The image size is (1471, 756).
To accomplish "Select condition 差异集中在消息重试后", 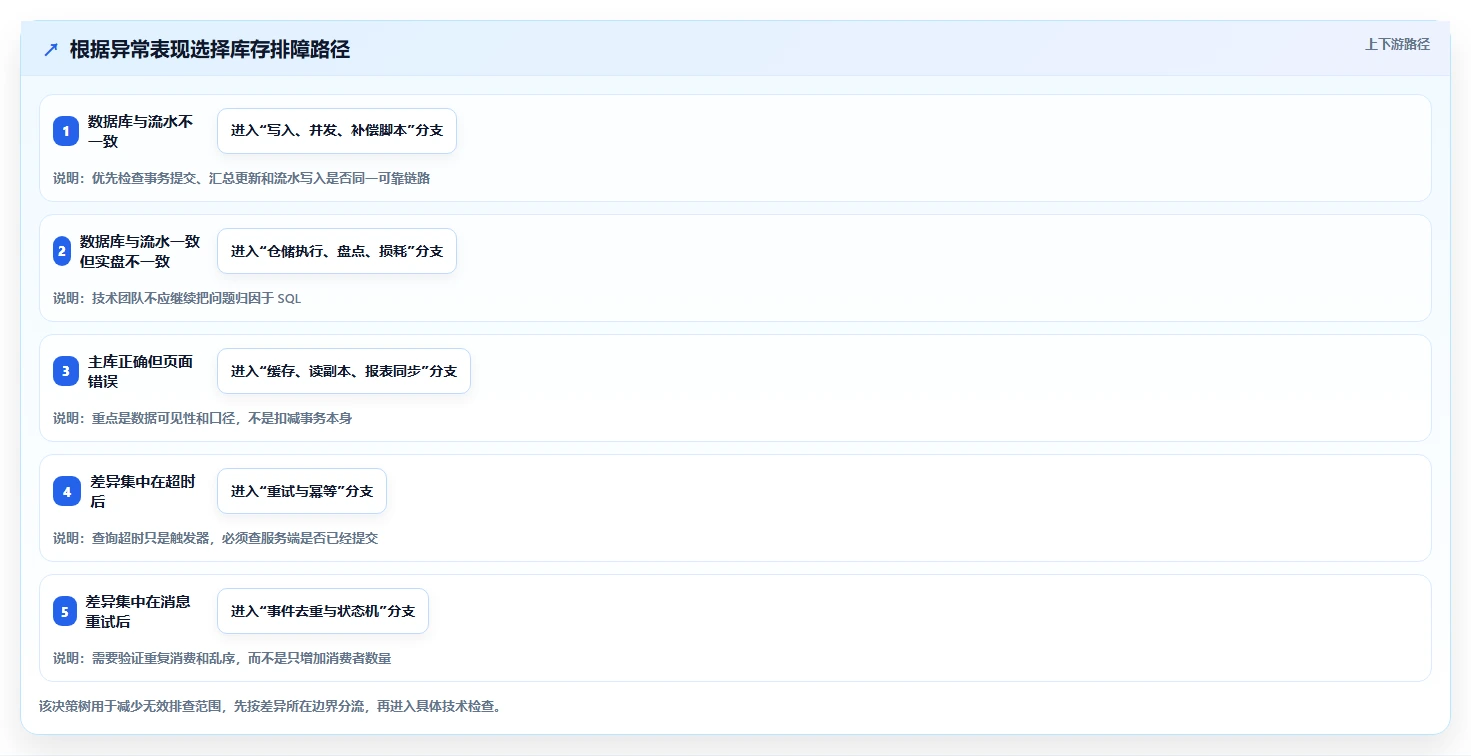I will coord(138,611).
